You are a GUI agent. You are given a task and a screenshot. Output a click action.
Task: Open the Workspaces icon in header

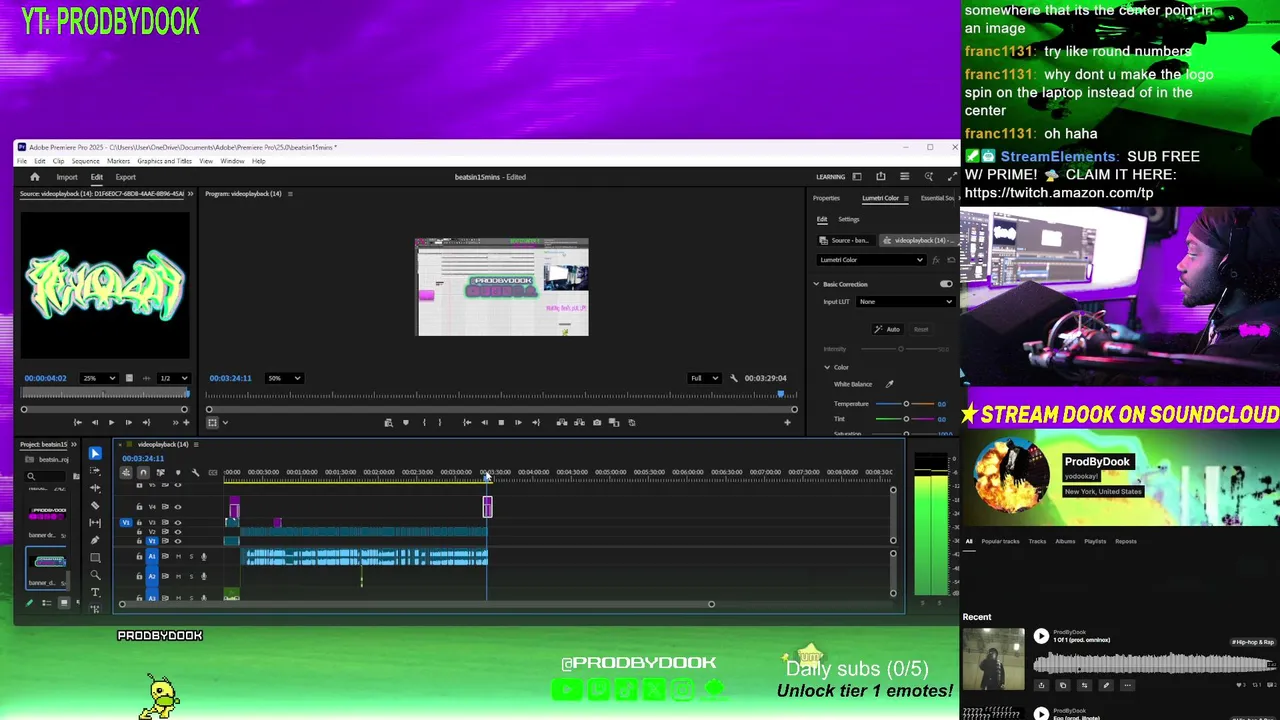point(857,177)
